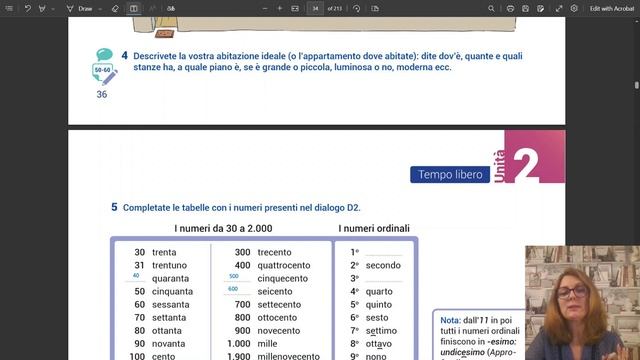Viewport: 640px width, 360px height.
Task: Save the PDF document
Action: point(525,8)
